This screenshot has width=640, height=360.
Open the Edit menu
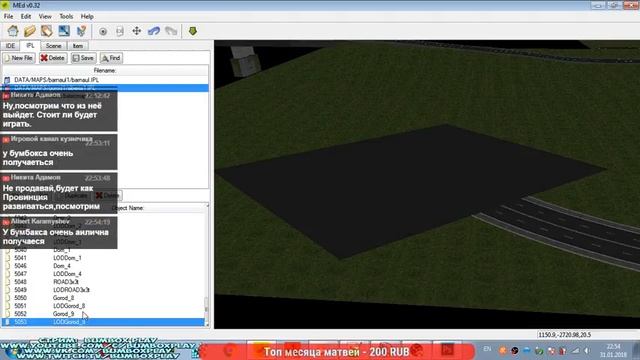coord(26,16)
